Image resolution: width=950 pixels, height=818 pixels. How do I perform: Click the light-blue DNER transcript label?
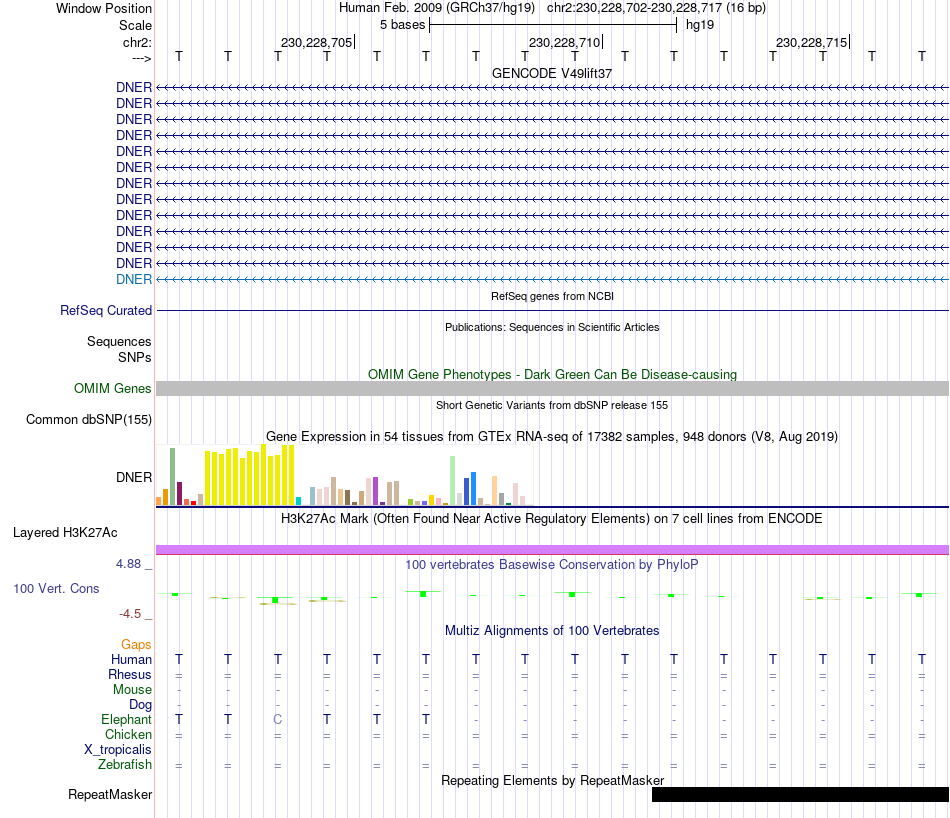(x=134, y=279)
